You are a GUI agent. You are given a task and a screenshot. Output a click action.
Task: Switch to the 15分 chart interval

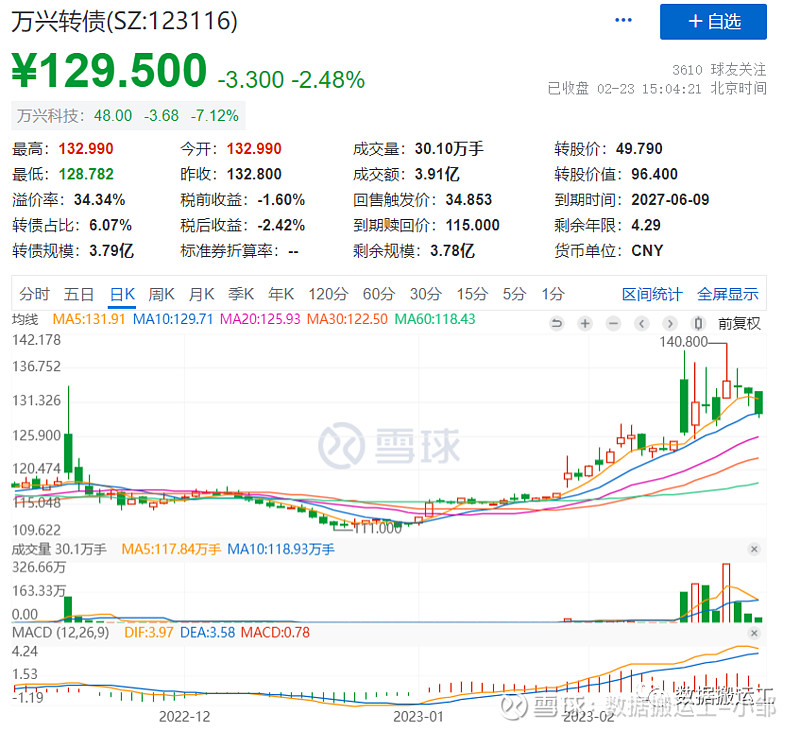pos(472,294)
